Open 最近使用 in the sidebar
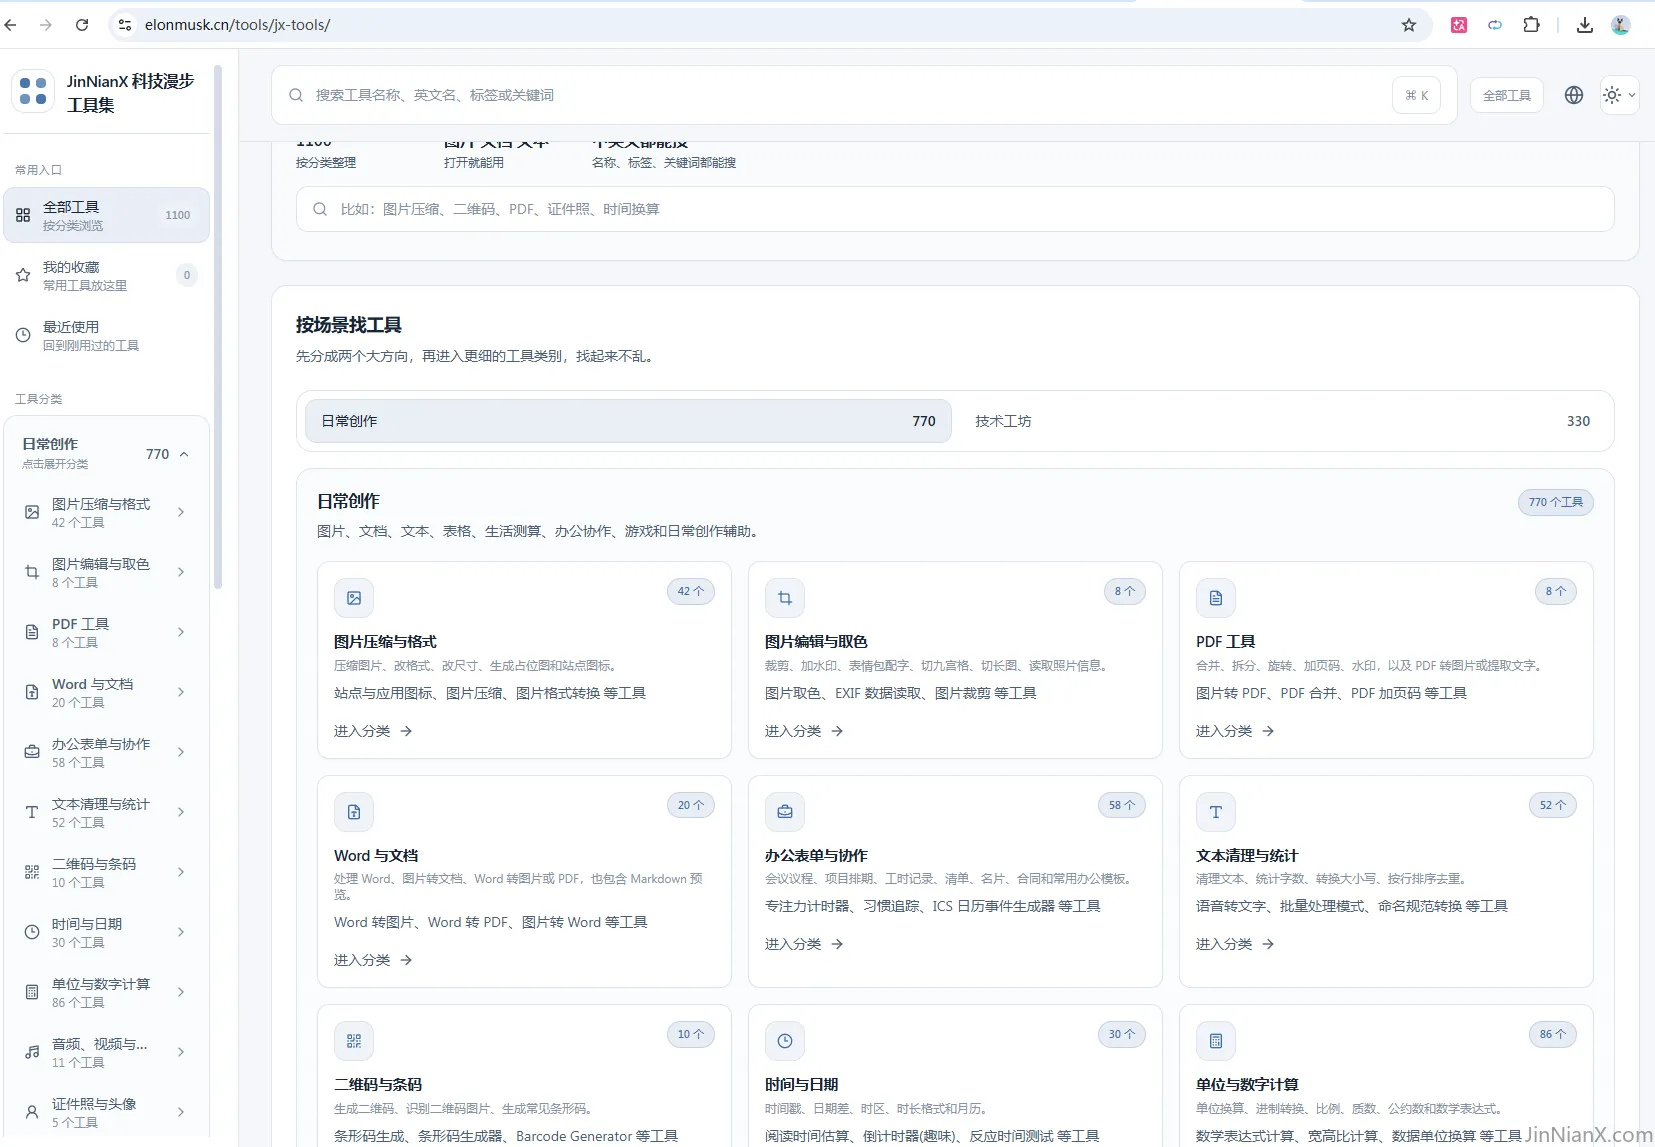Screen dimensions: 1655x1147 pyautogui.click(x=107, y=335)
